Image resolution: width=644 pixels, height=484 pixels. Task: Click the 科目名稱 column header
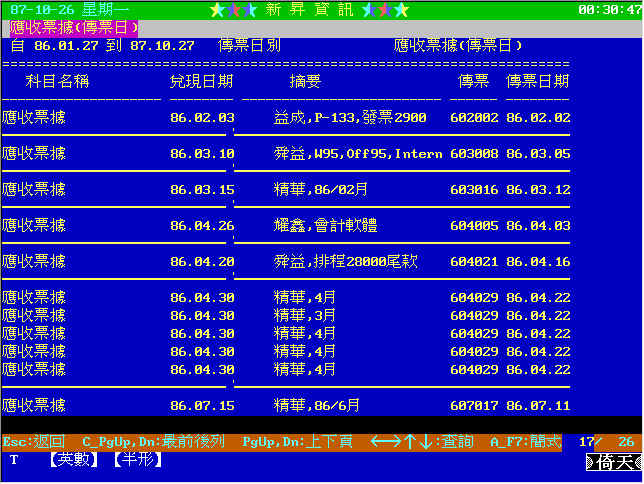57,81
